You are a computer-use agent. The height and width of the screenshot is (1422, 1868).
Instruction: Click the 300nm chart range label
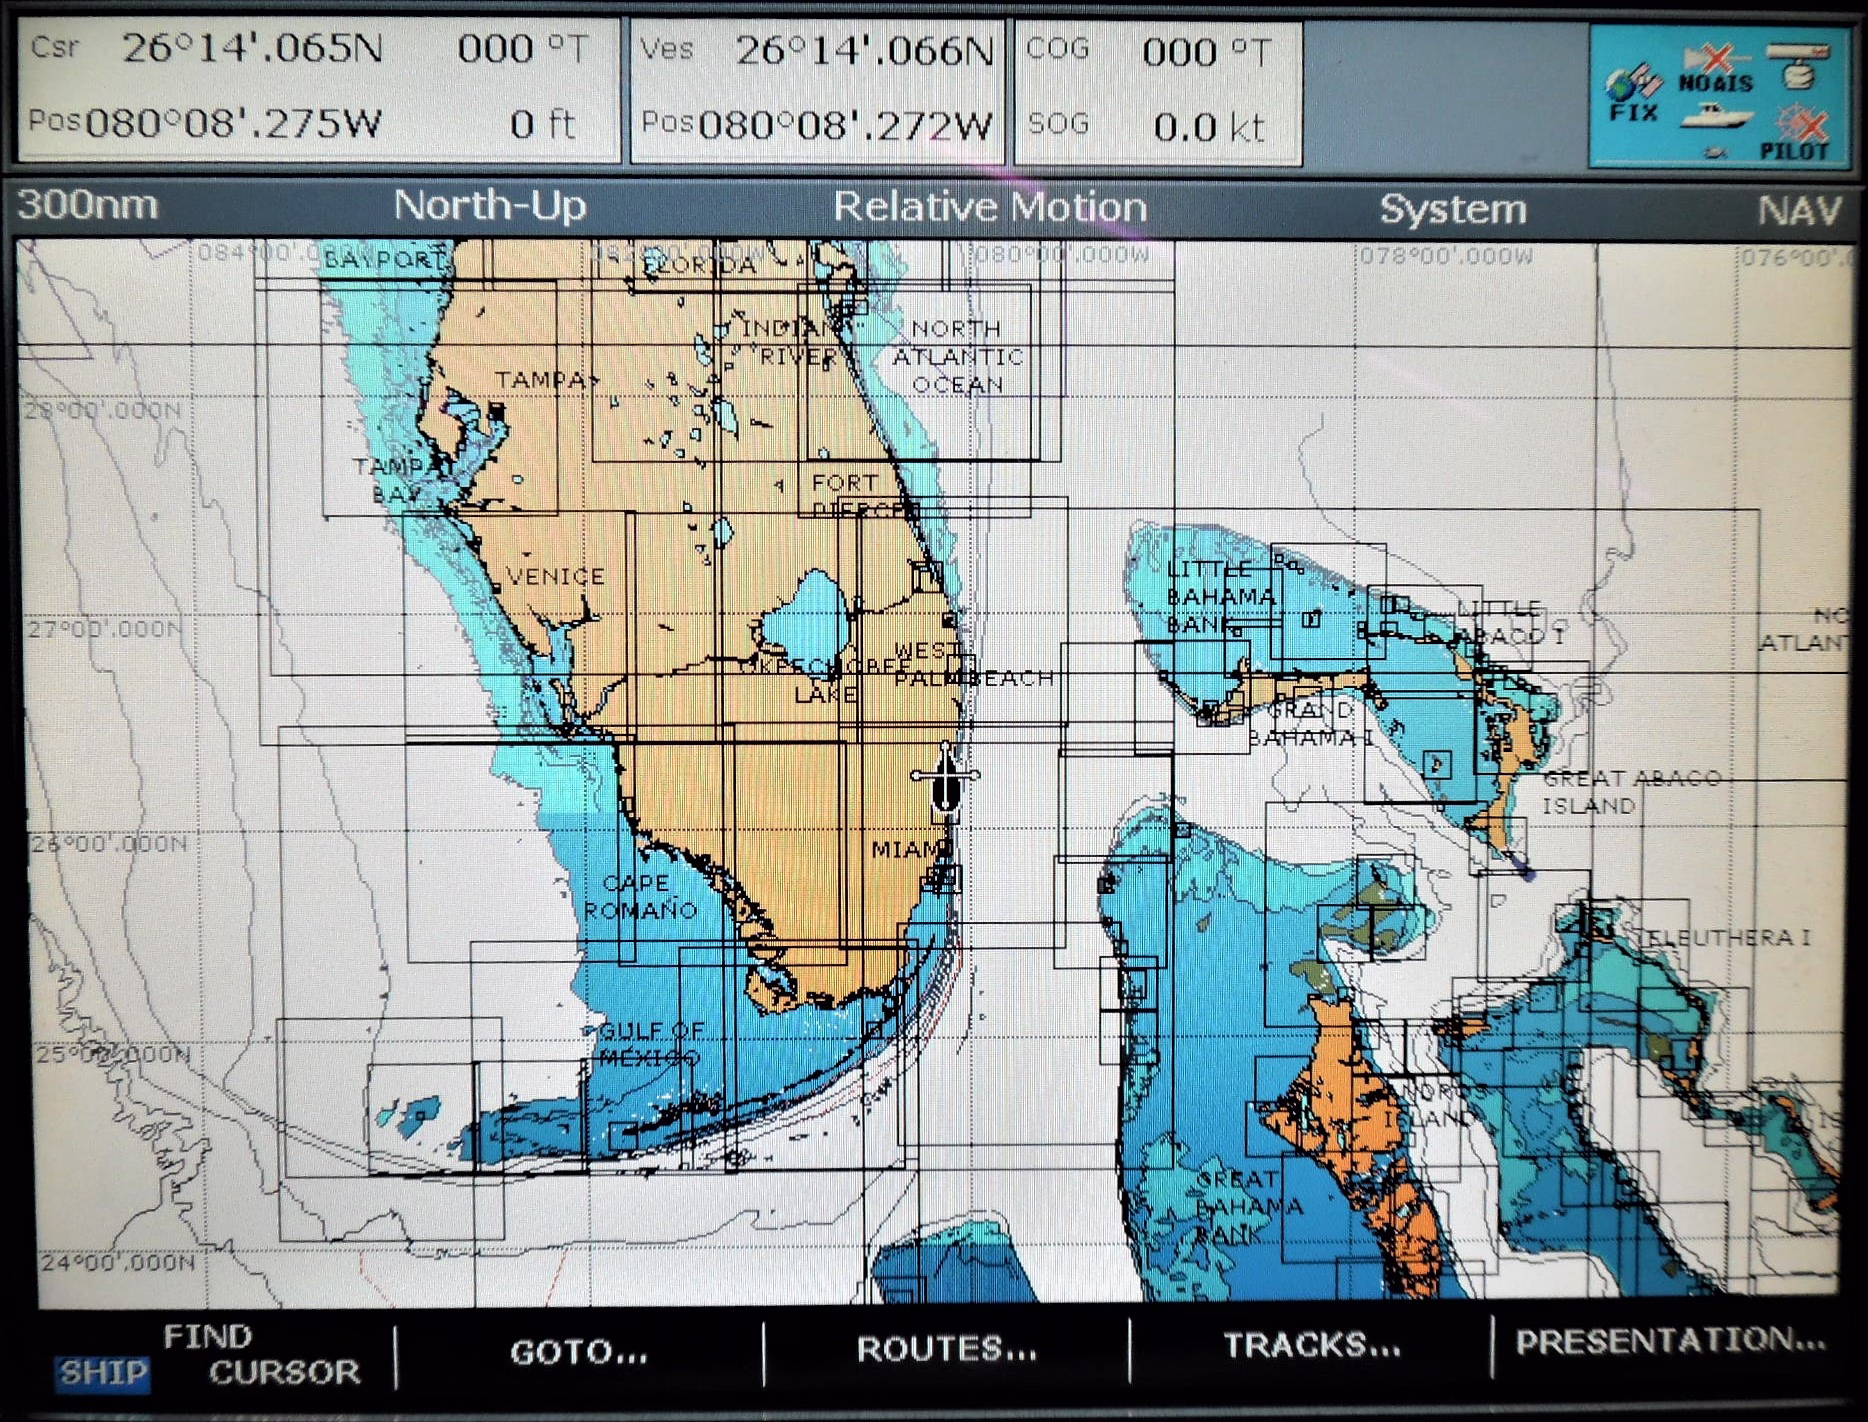tap(88, 205)
